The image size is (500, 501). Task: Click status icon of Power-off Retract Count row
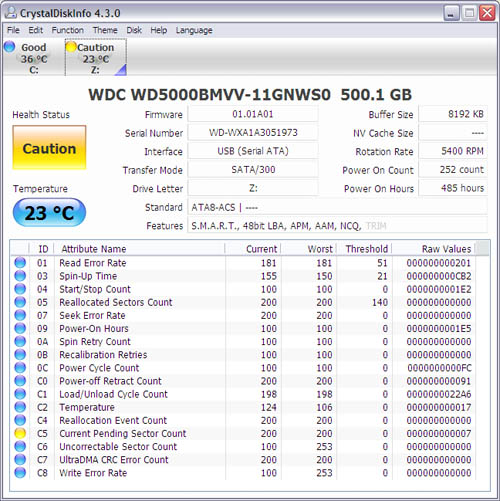[20, 381]
